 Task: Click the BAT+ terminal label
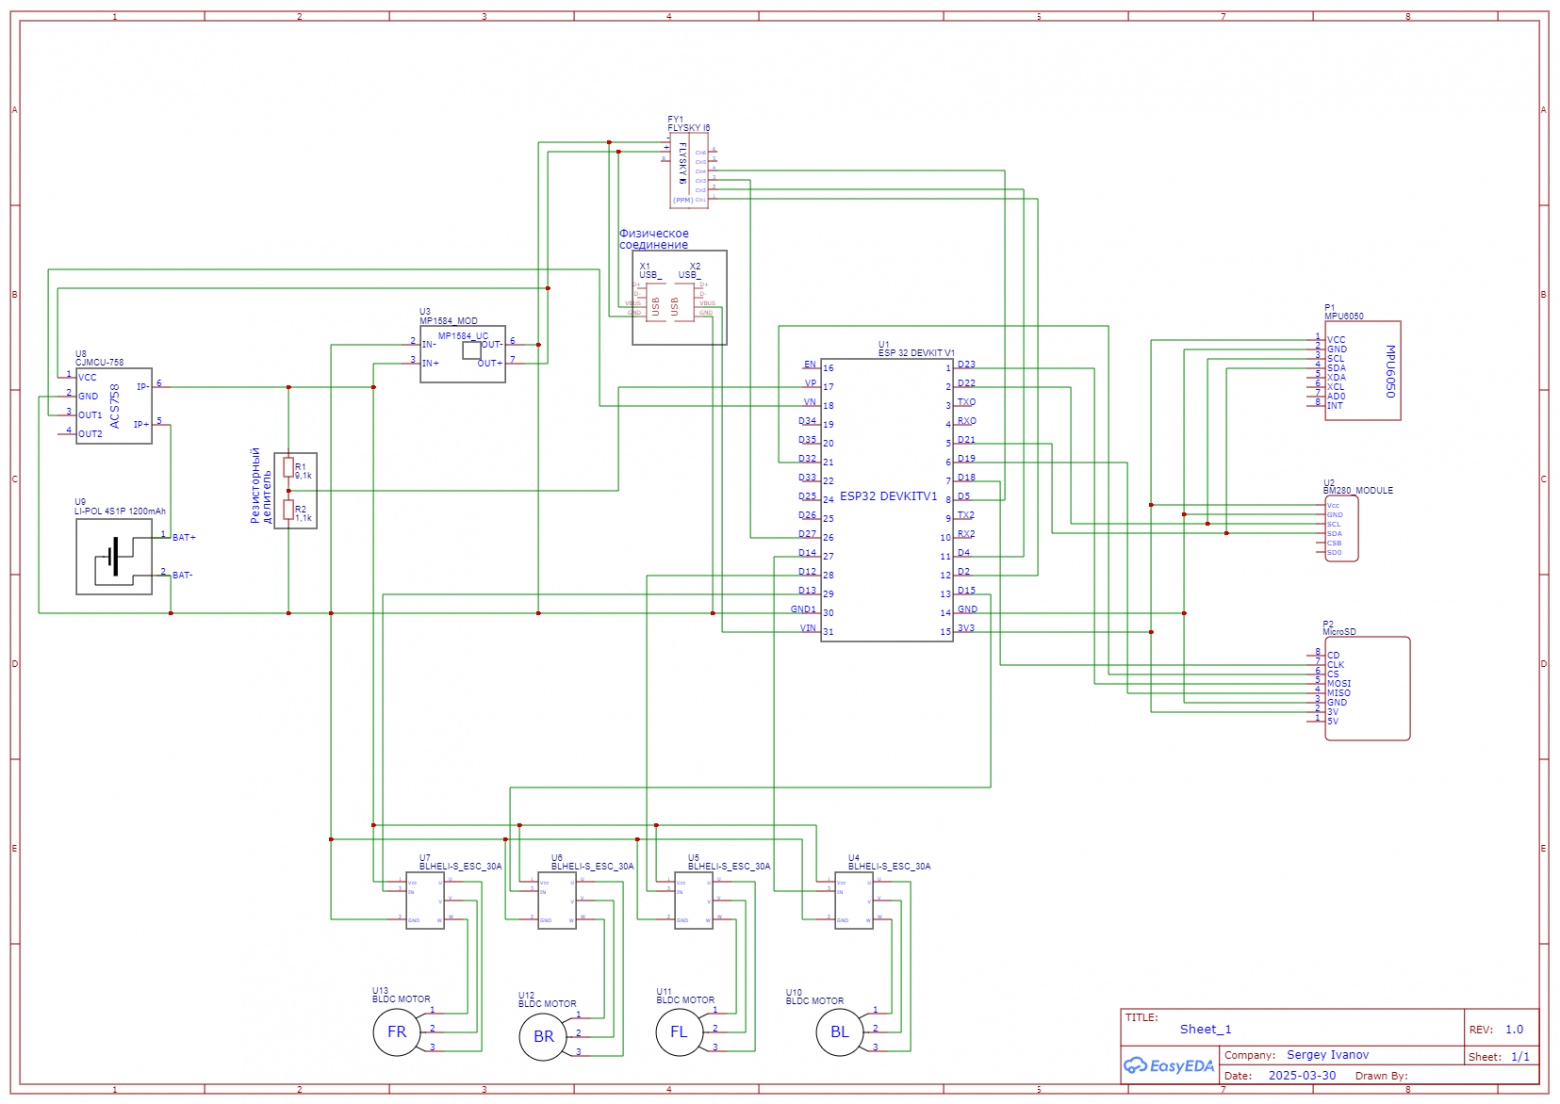184,538
